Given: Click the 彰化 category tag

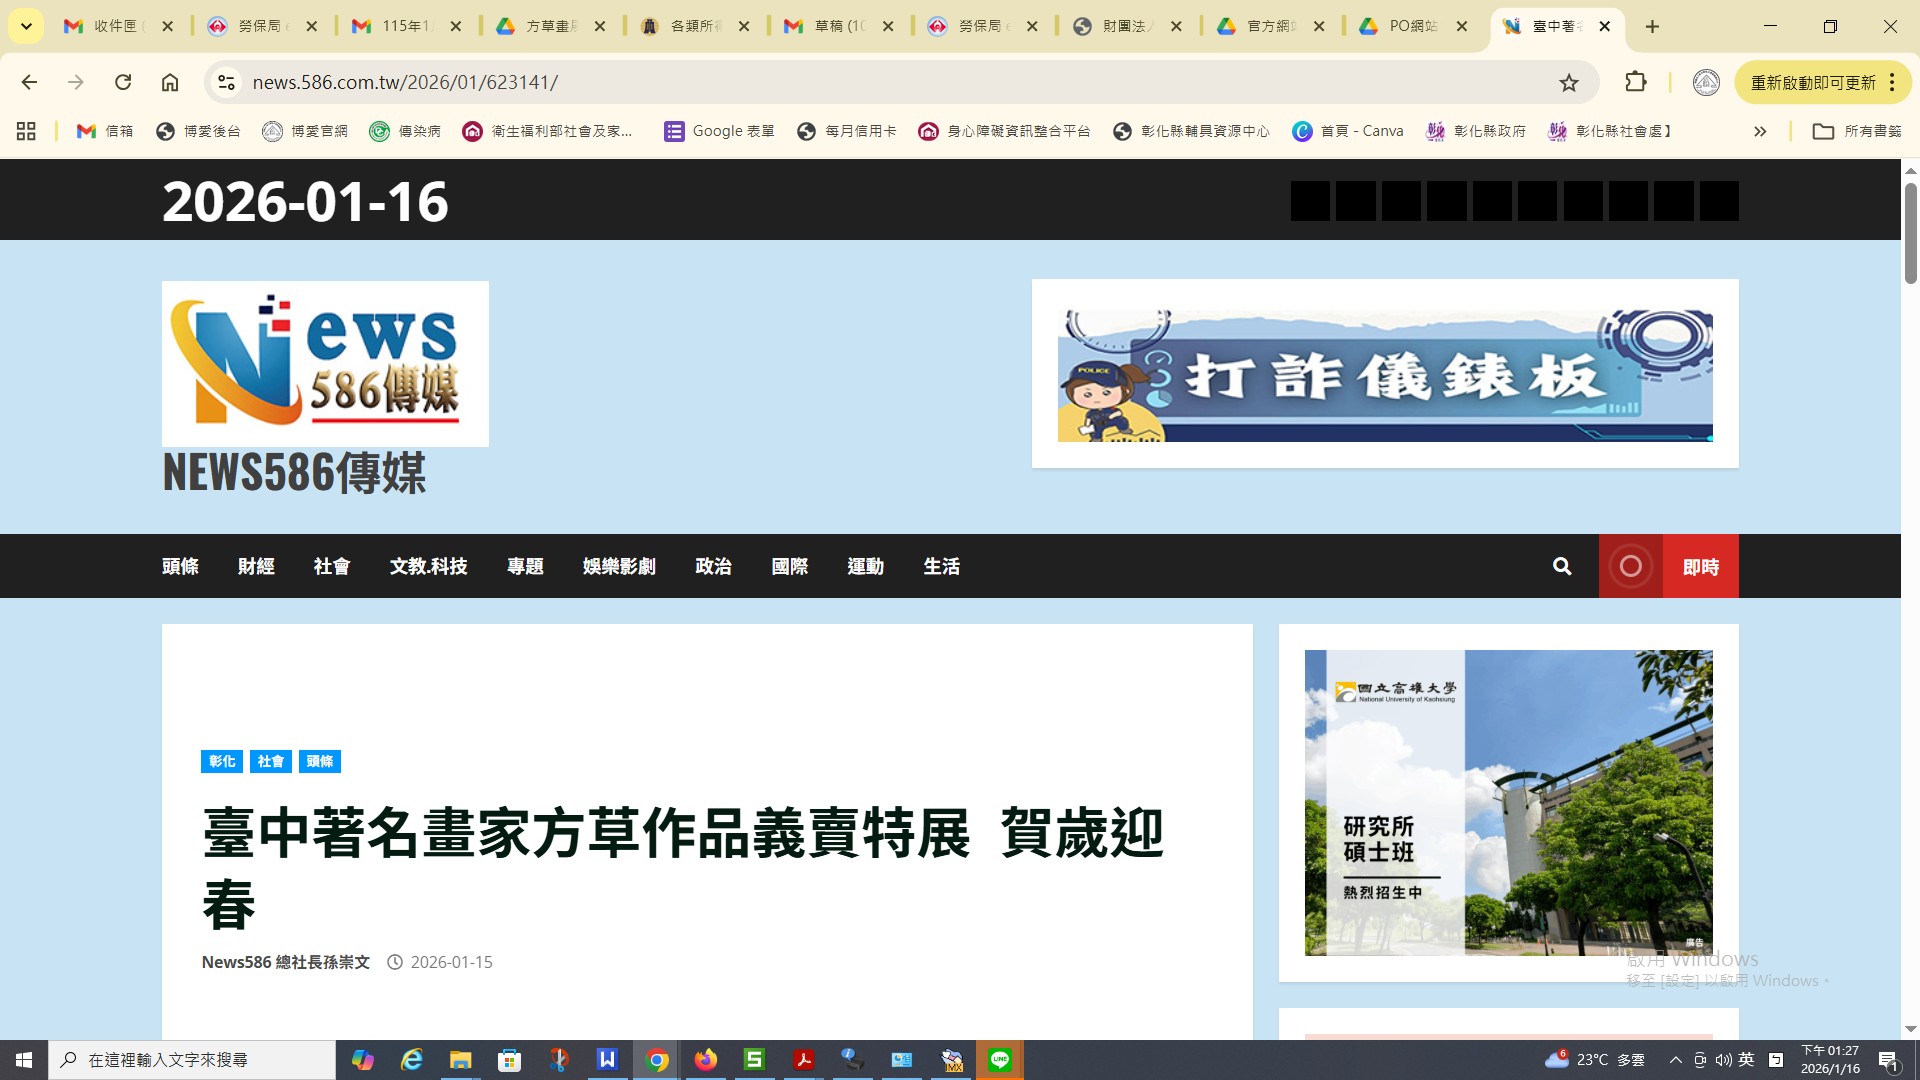Looking at the screenshot, I should click(221, 761).
